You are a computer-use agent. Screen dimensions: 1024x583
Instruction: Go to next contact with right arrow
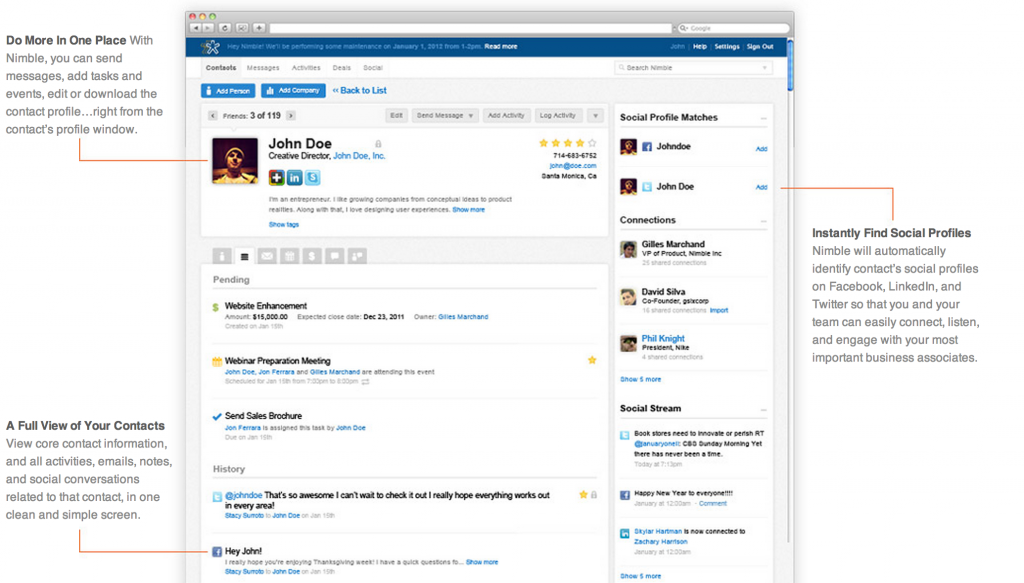(x=291, y=116)
